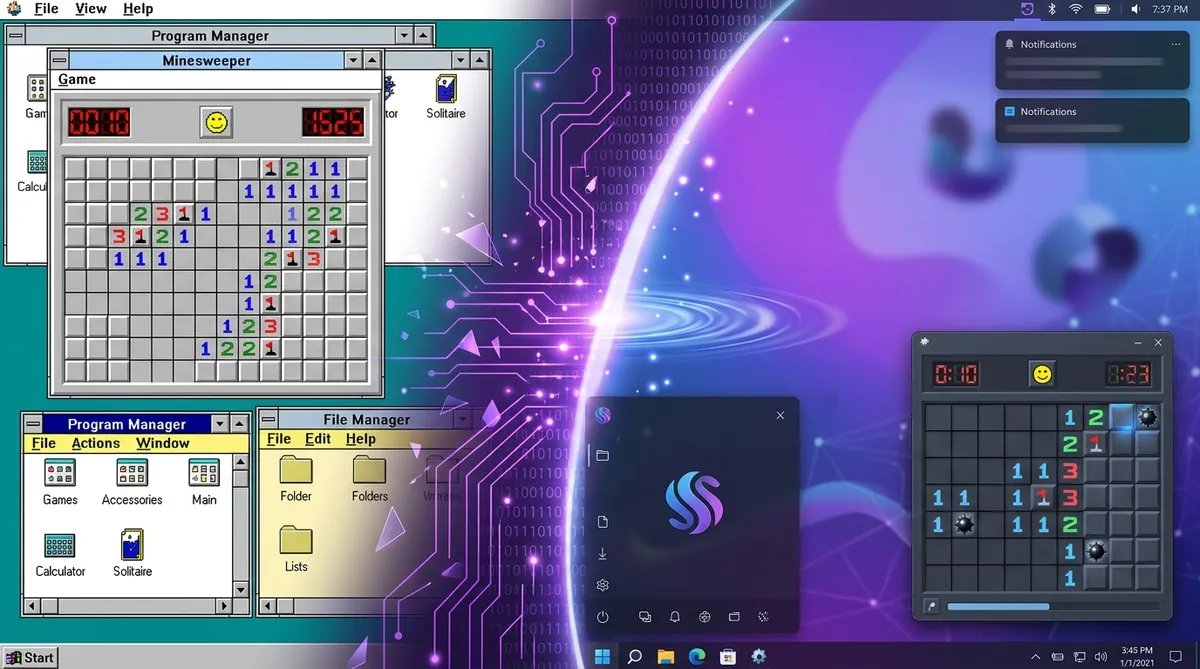The image size is (1200, 669).
Task: Click the yellow smiley in retro Minesweeper
Action: point(215,123)
